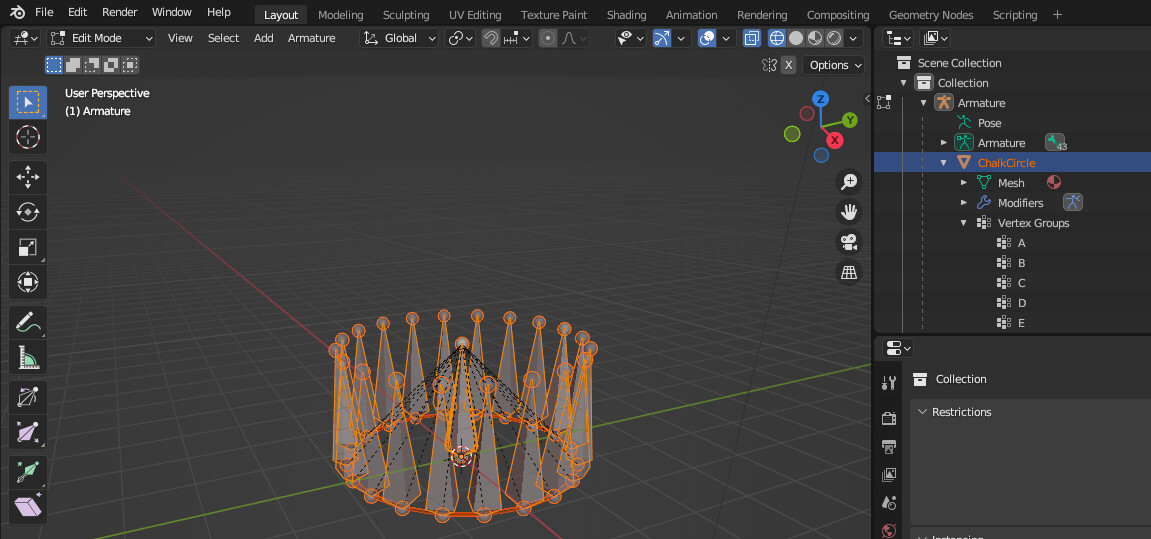Add a new workspace with plus
Image resolution: width=1151 pixels, height=539 pixels.
coord(1057,15)
